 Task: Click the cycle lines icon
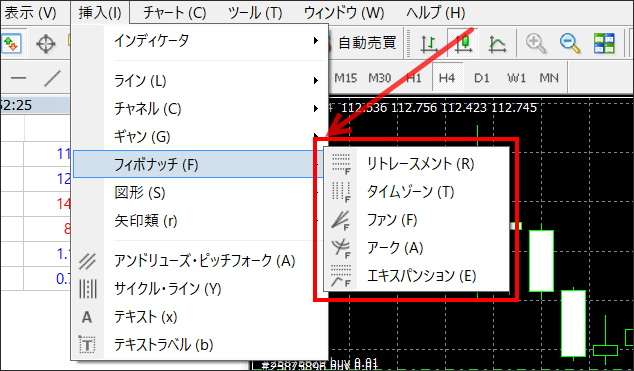pos(87,289)
